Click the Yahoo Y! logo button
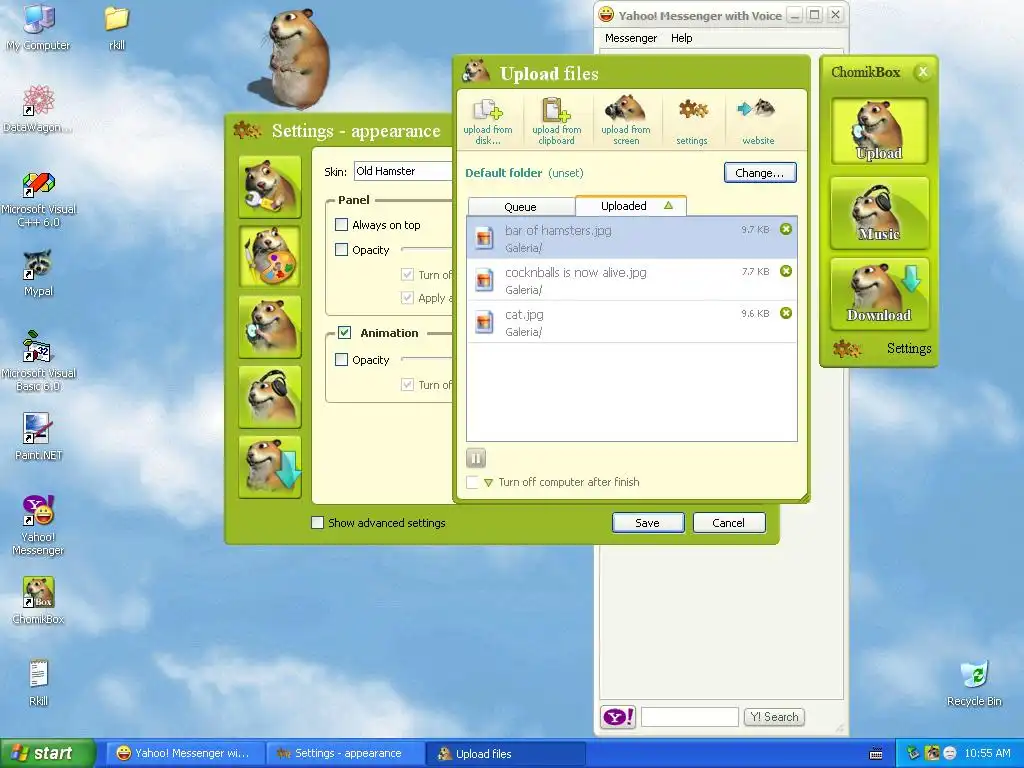1024x768 pixels. click(x=618, y=717)
